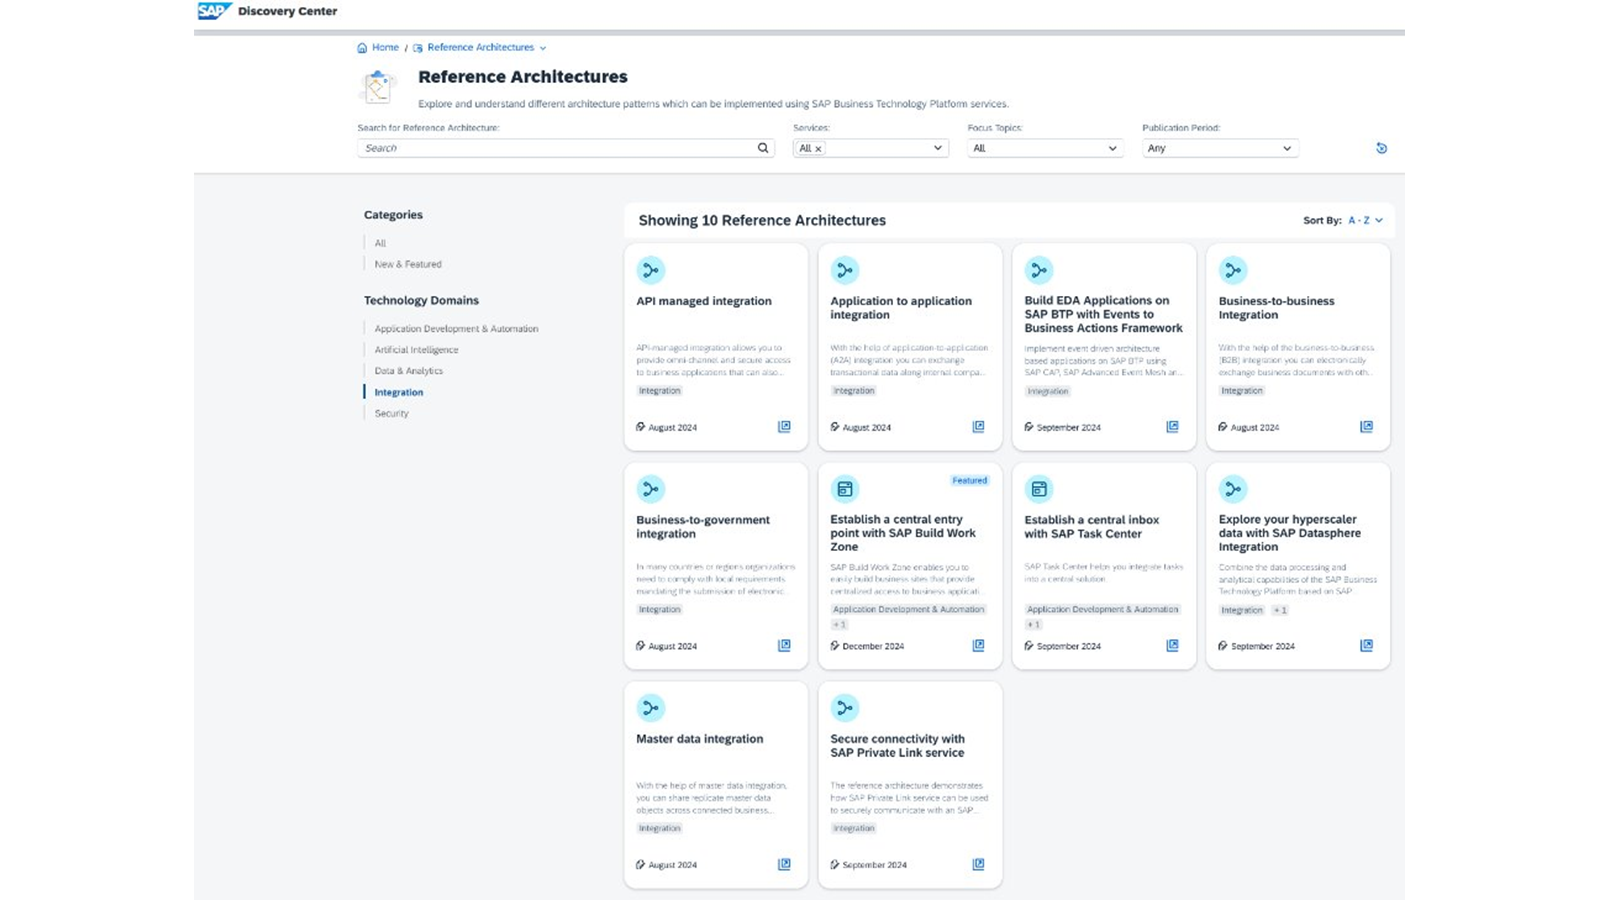Image resolution: width=1600 pixels, height=900 pixels.
Task: Click the Showing 10 Reference Architectures heading
Action: [762, 221]
